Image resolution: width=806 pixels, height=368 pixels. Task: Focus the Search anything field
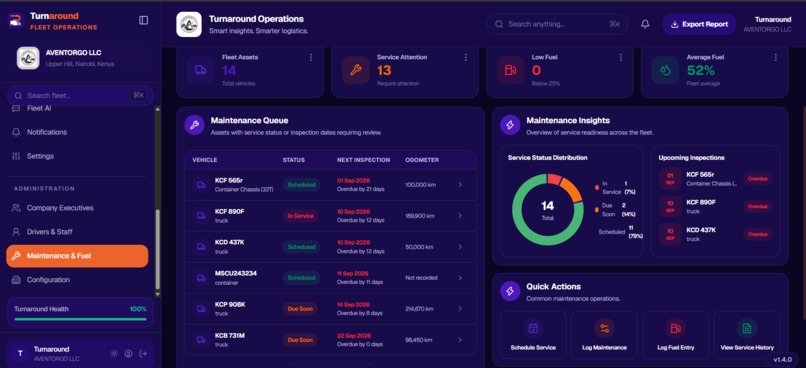point(557,24)
